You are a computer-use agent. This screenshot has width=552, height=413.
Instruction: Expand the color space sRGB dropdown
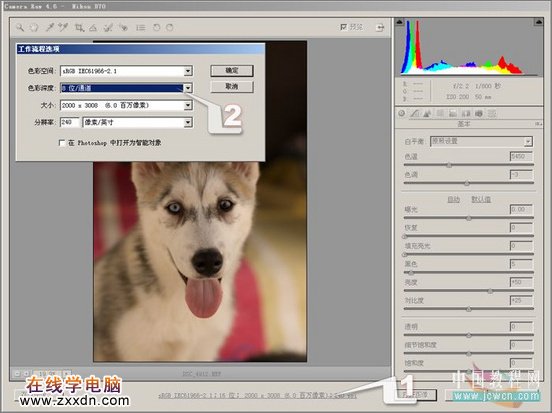(188, 71)
